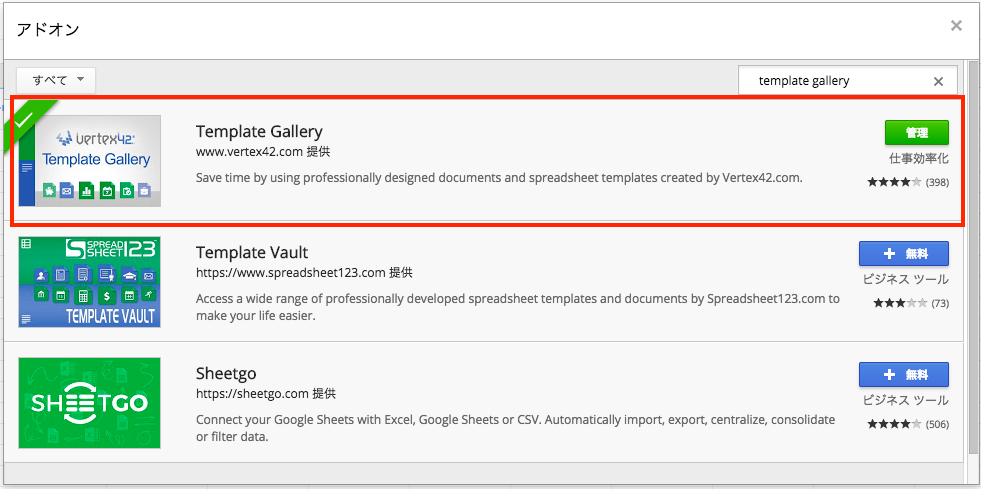Open the Template Gallery title link

pyautogui.click(x=259, y=131)
